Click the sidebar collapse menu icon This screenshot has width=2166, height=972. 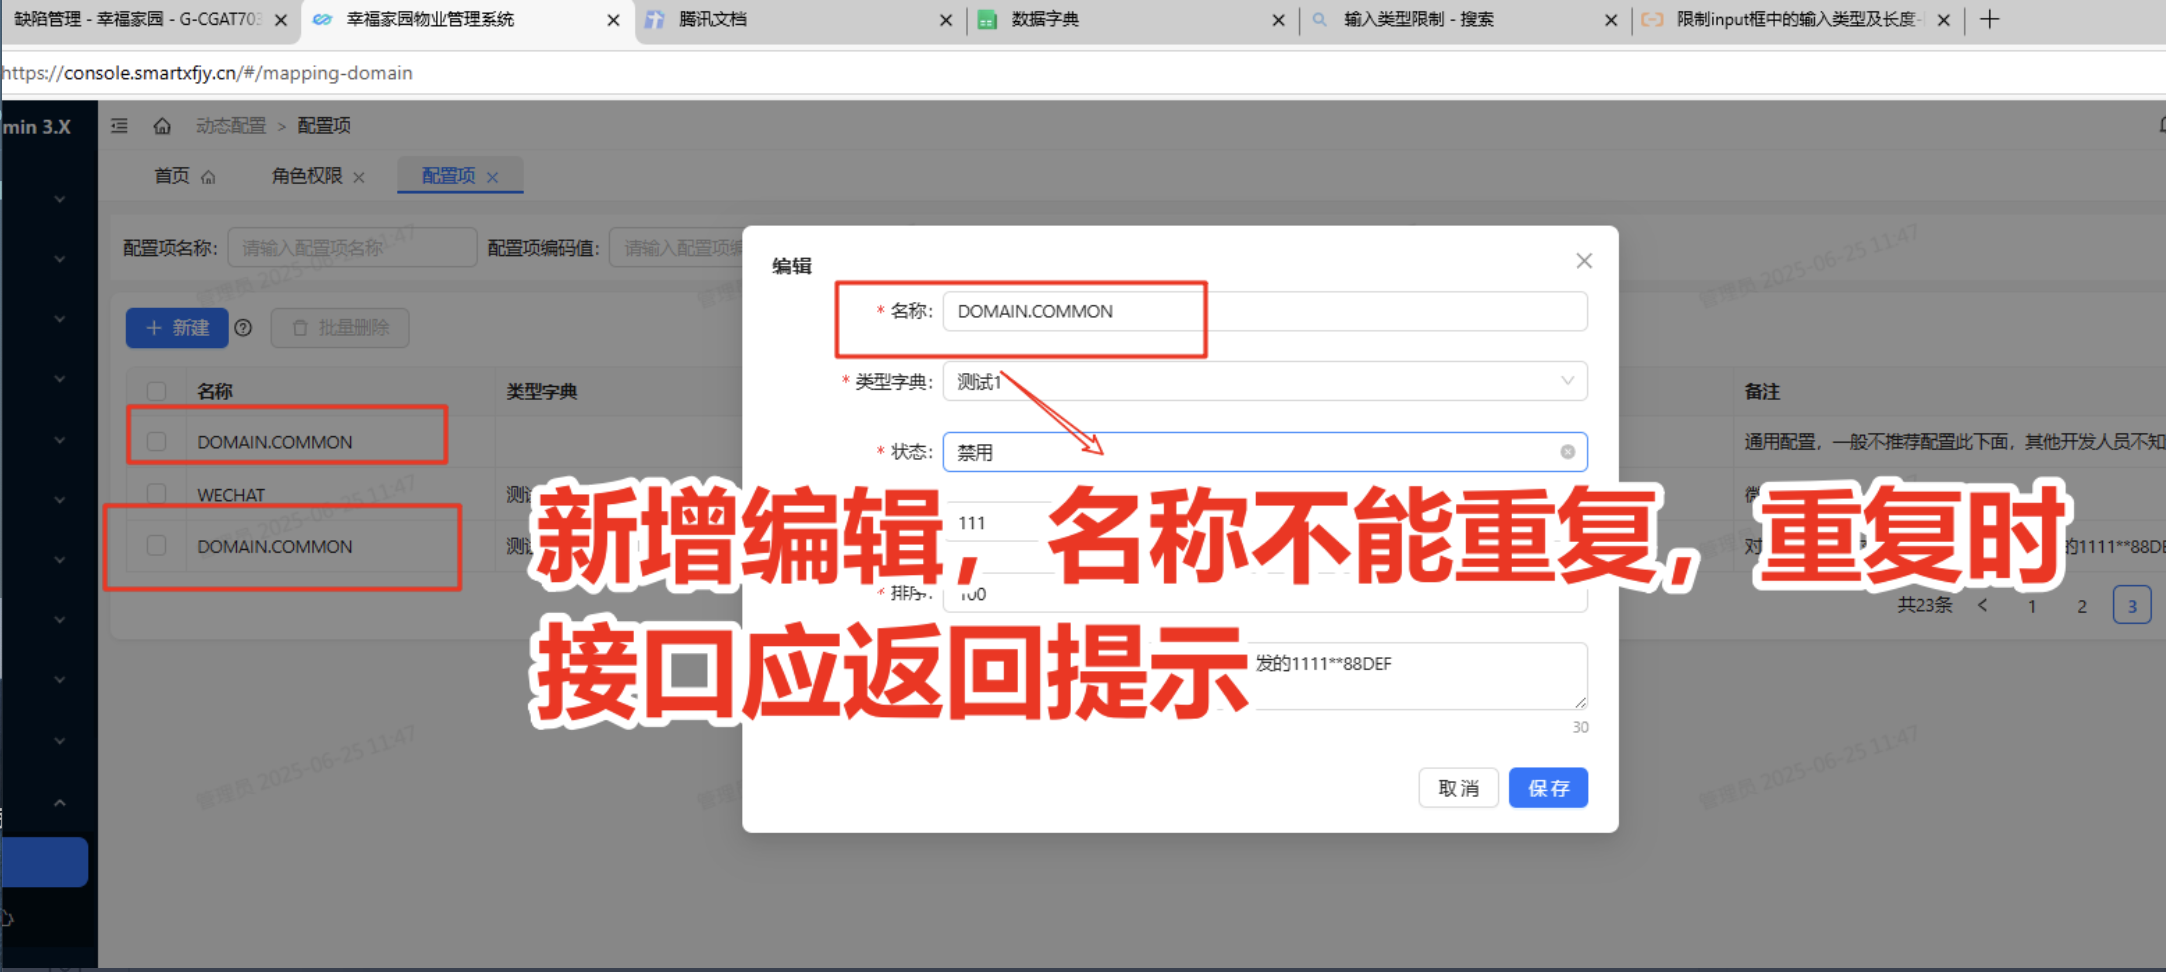[119, 126]
